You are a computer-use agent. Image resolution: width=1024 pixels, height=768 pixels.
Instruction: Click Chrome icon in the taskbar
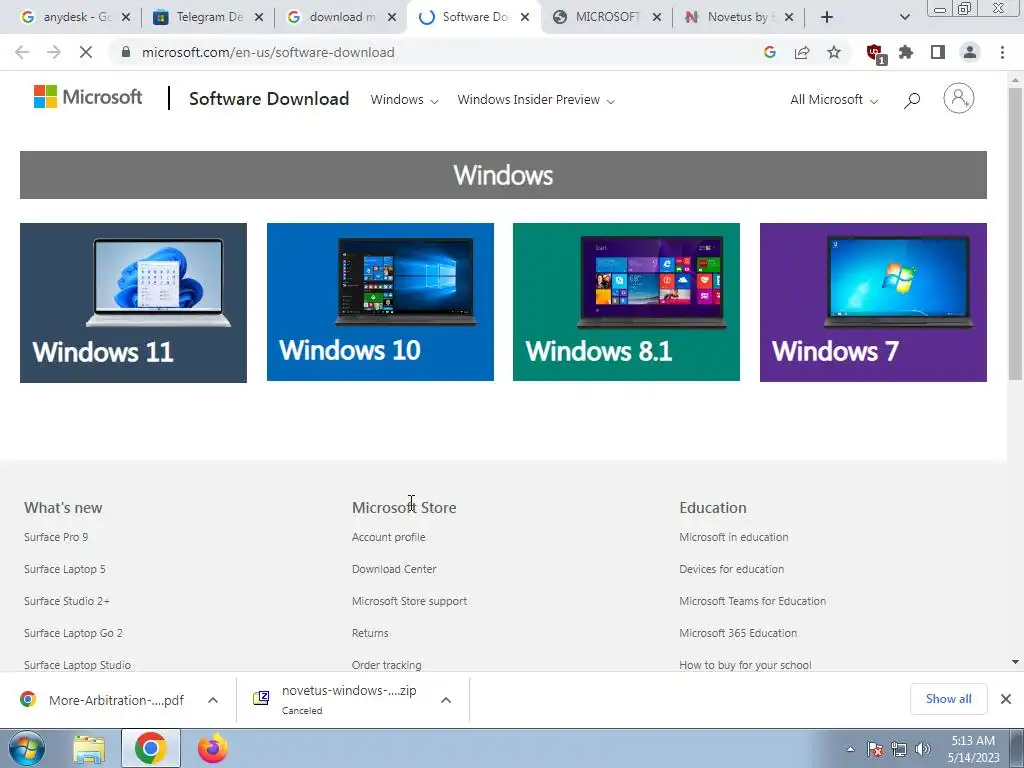150,748
